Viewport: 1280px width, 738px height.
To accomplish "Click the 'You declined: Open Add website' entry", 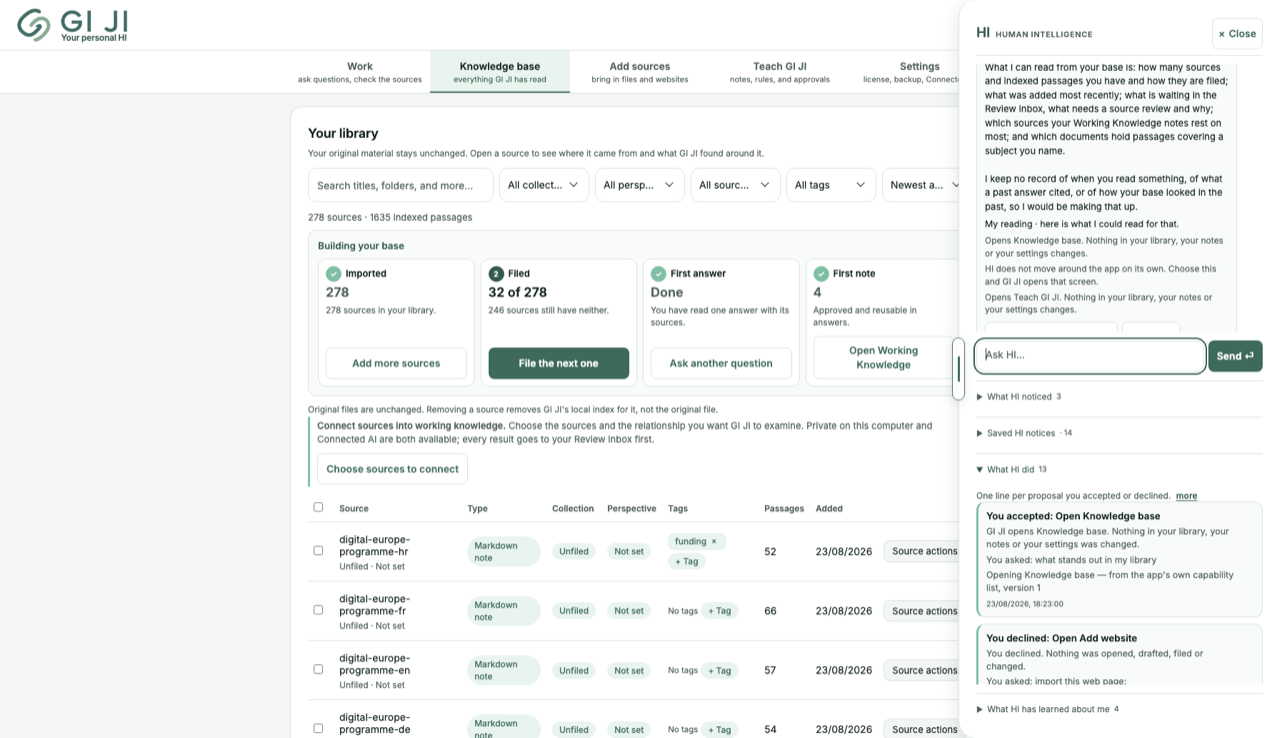I will click(x=1119, y=656).
